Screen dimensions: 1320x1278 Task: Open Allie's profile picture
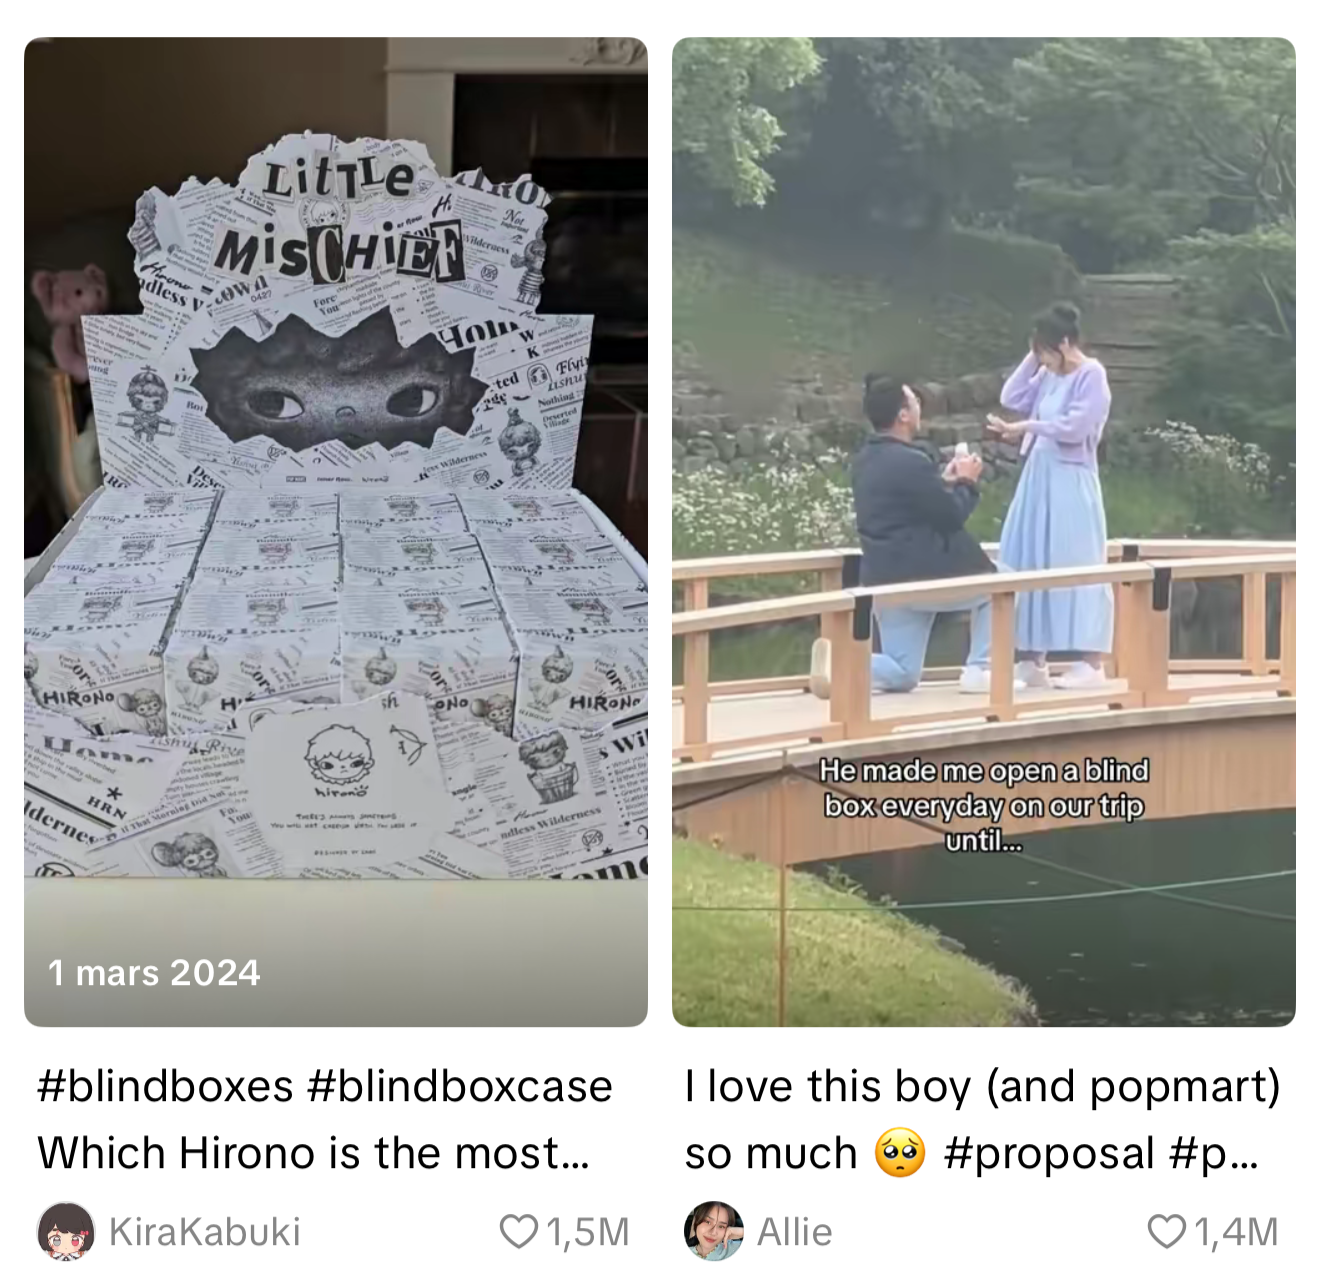point(714,1231)
